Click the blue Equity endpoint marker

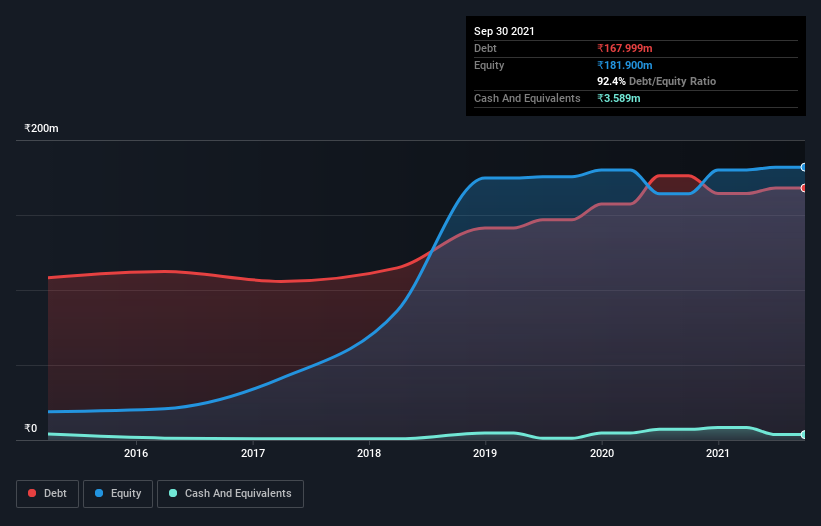(x=804, y=167)
